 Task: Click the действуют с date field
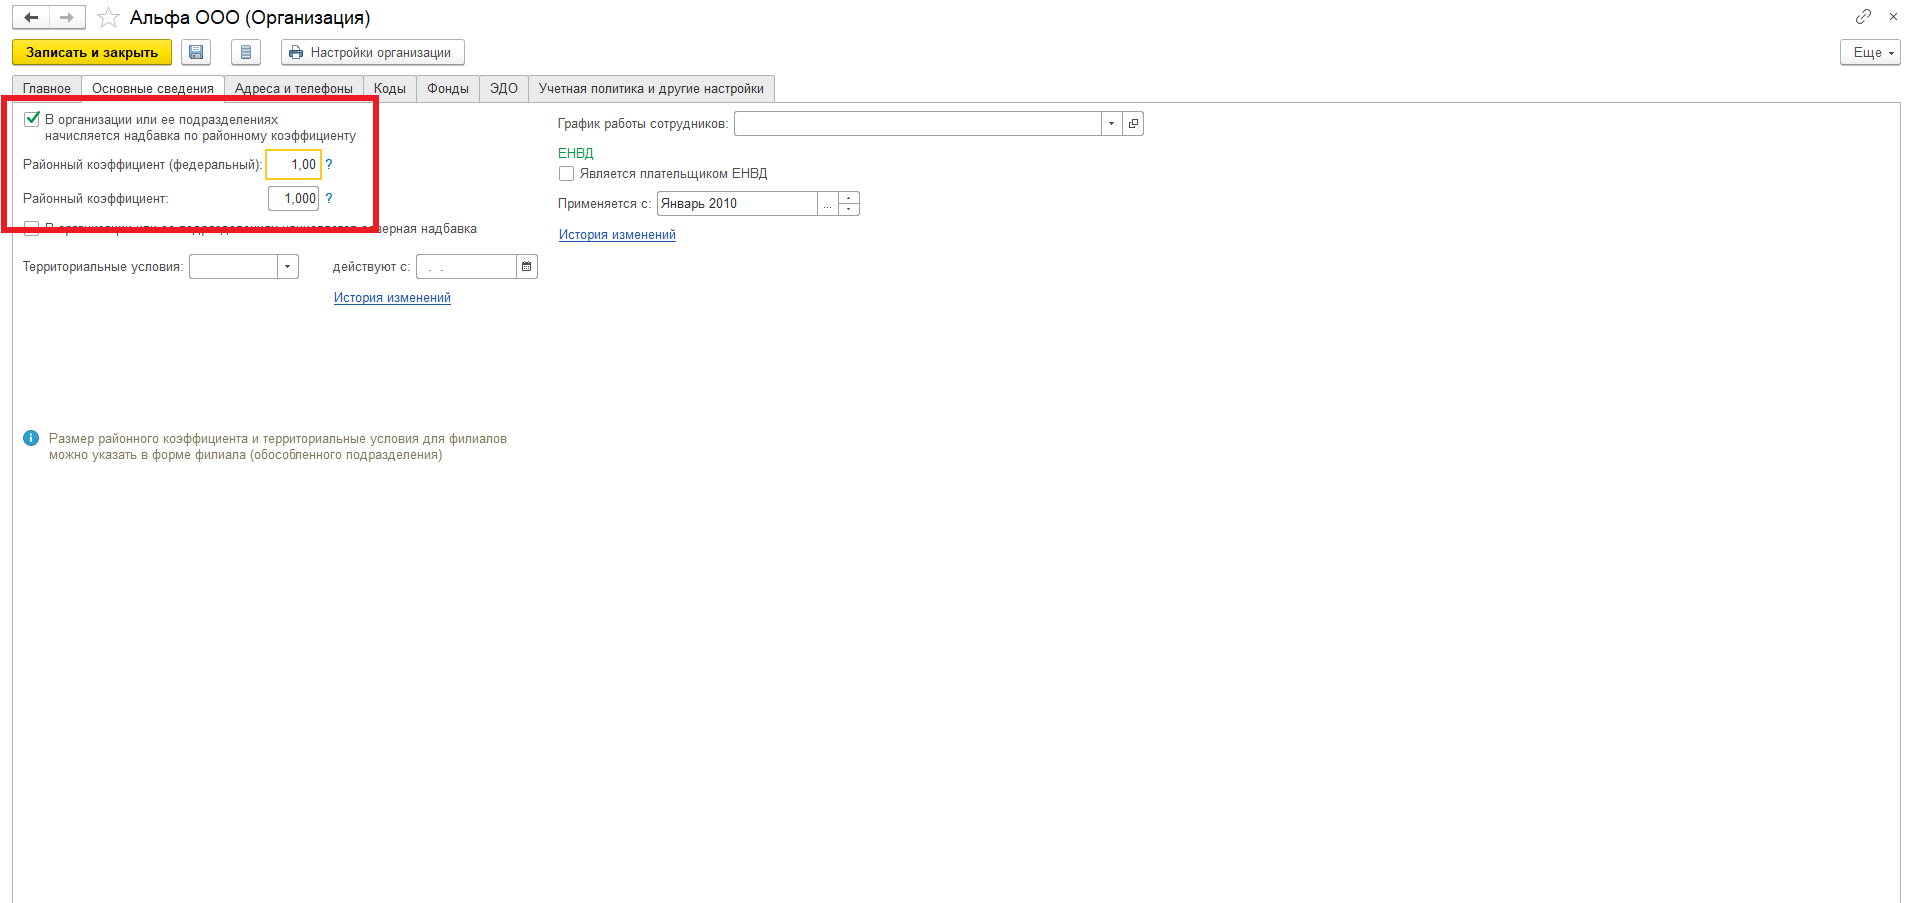tap(466, 266)
